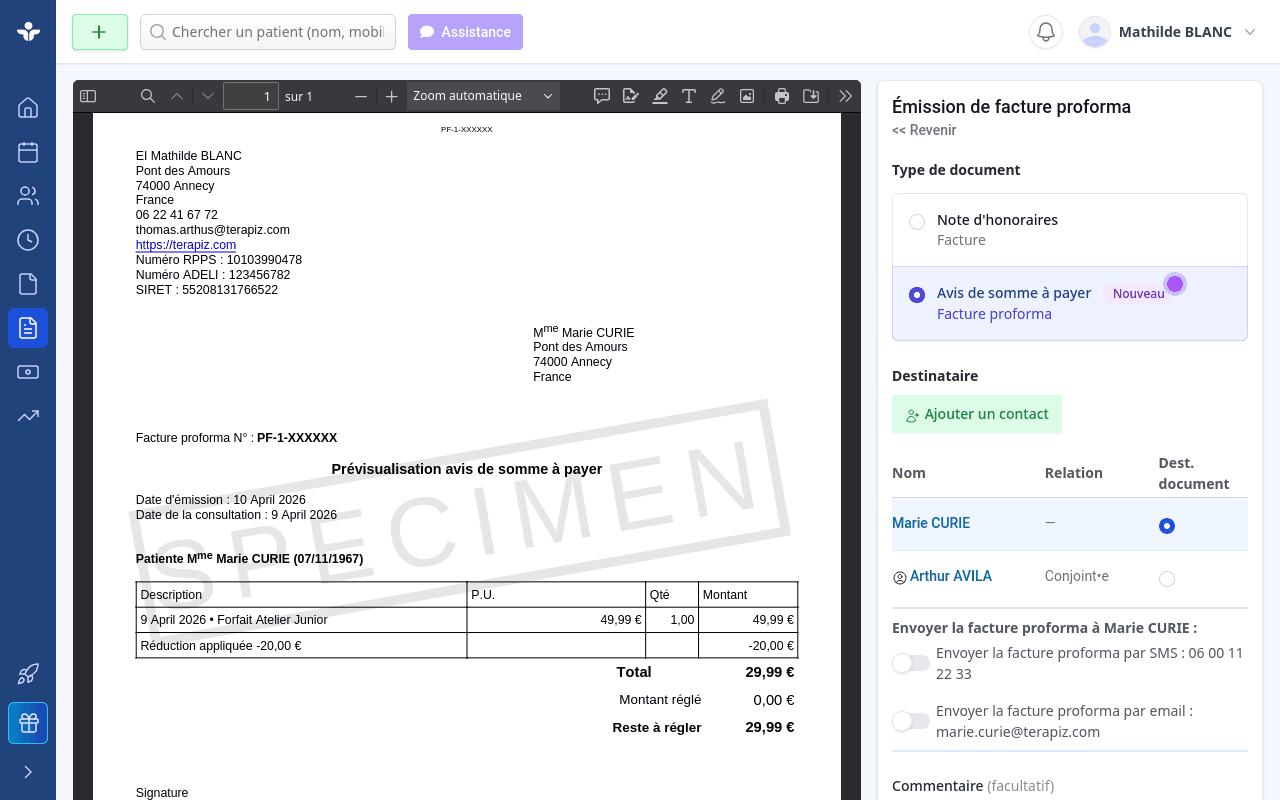Focus the patient search field

point(268,32)
